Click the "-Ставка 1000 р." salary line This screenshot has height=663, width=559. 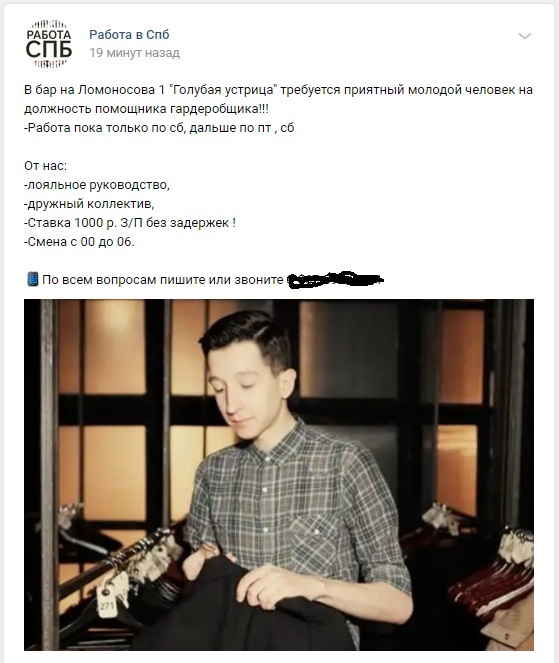(x=130, y=223)
